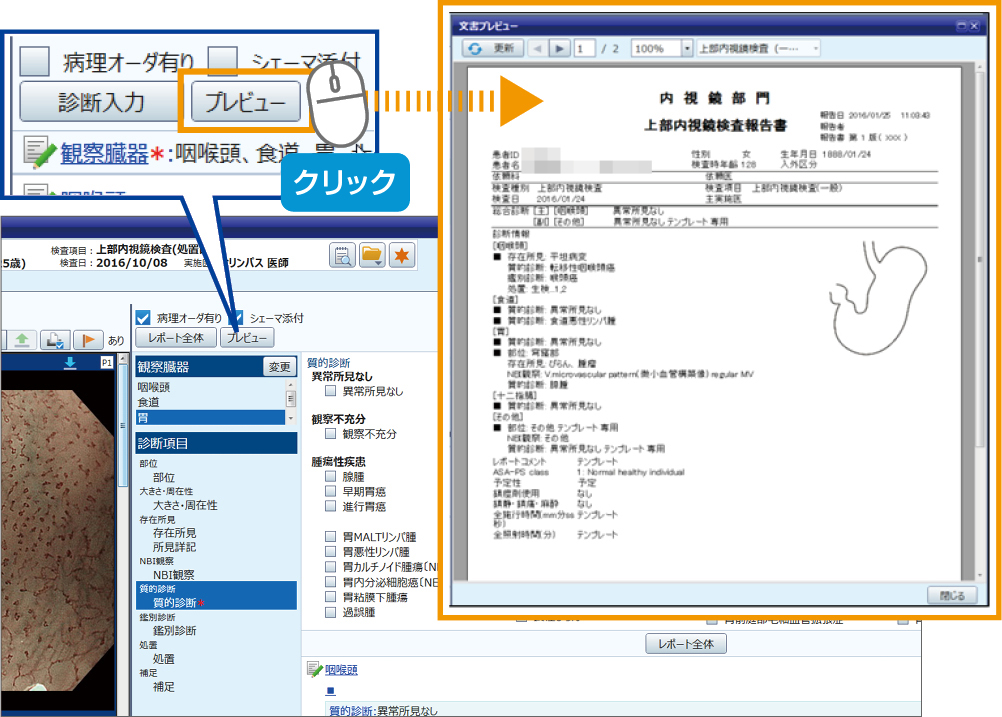Toggle the 病理オーダ有り checkbox

point(143,317)
